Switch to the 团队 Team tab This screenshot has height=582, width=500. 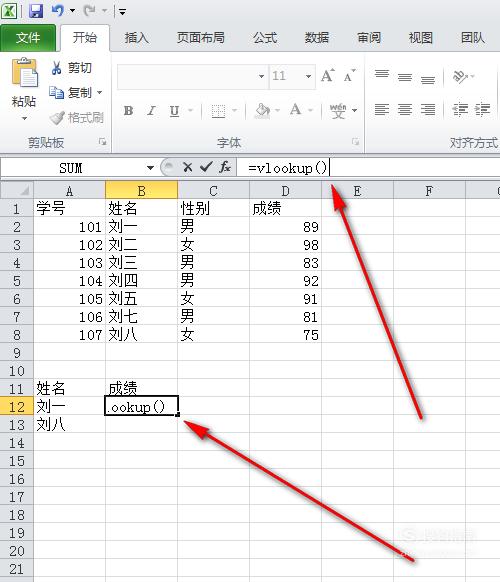coord(473,38)
